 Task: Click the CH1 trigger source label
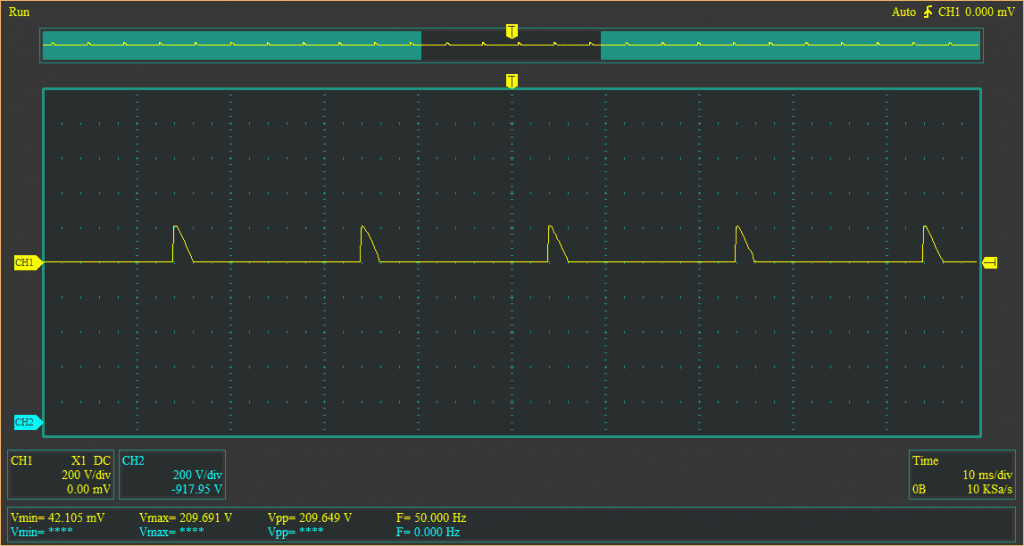pyautogui.click(x=949, y=12)
